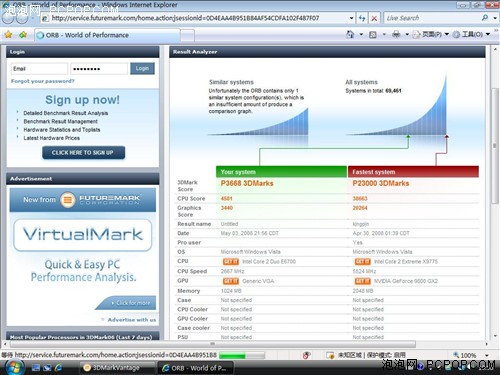This screenshot has width=500, height=375.
Task: Click the URL address bar
Action: pos(195,18)
